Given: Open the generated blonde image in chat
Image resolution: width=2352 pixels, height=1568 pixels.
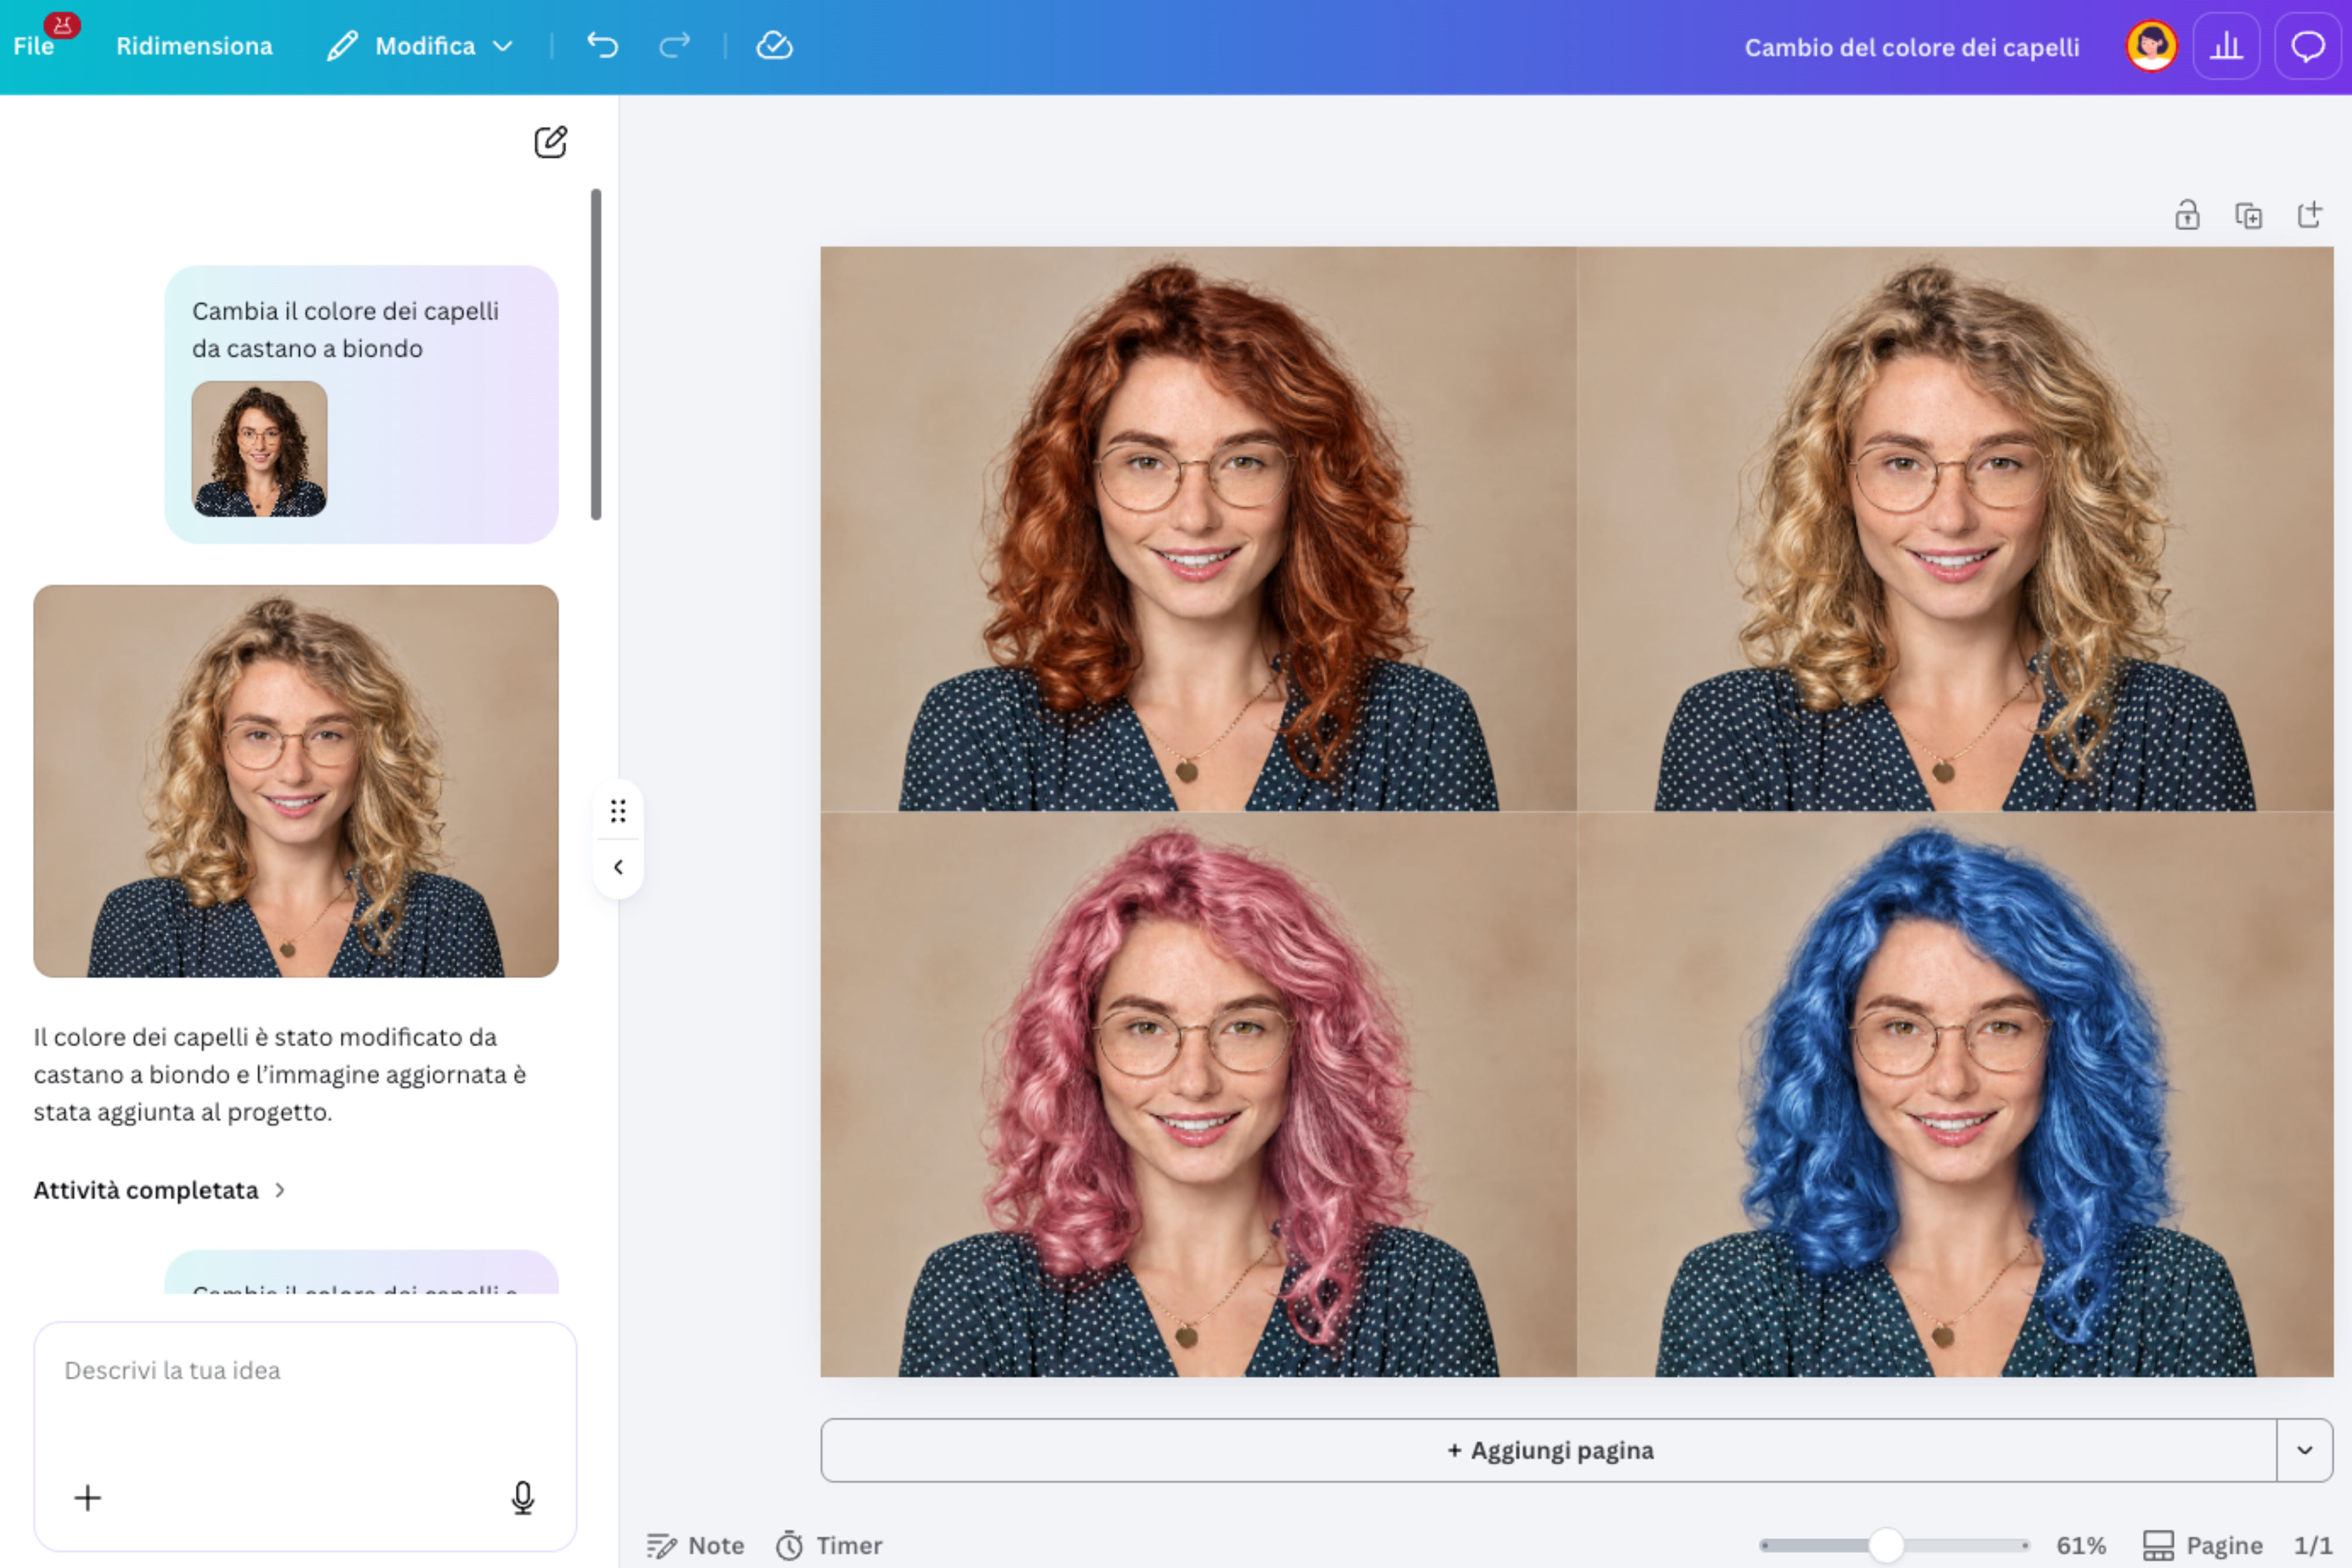Looking at the screenshot, I should click(x=296, y=781).
